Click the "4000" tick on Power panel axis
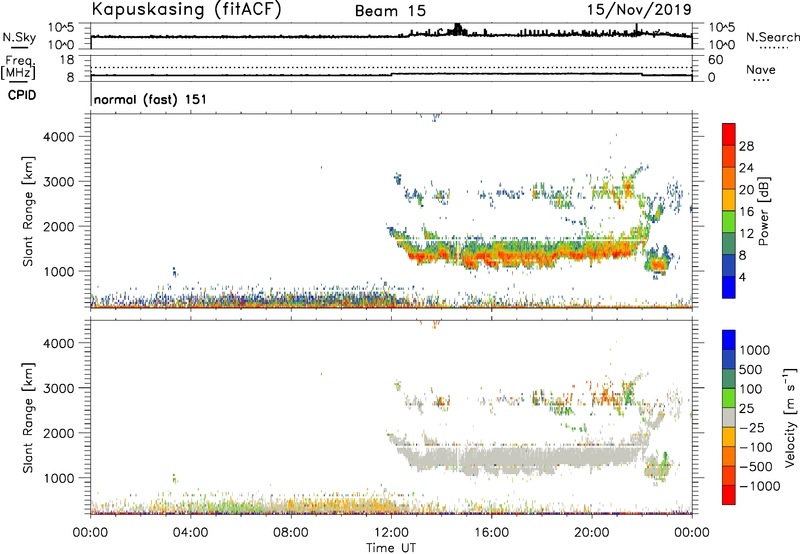This screenshot has height=554, width=800. pyautogui.click(x=58, y=137)
